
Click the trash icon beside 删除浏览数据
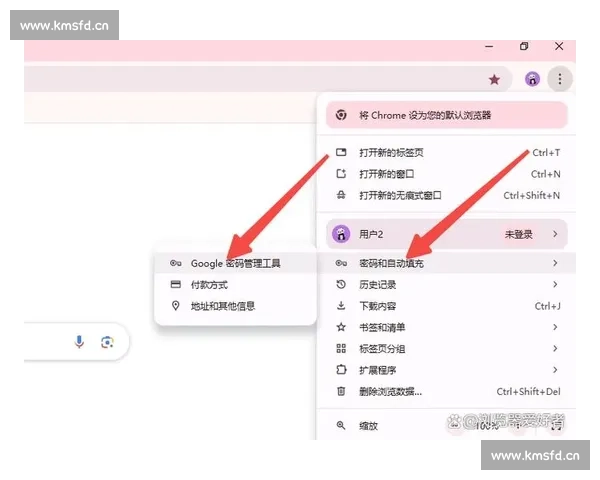[x=341, y=391]
